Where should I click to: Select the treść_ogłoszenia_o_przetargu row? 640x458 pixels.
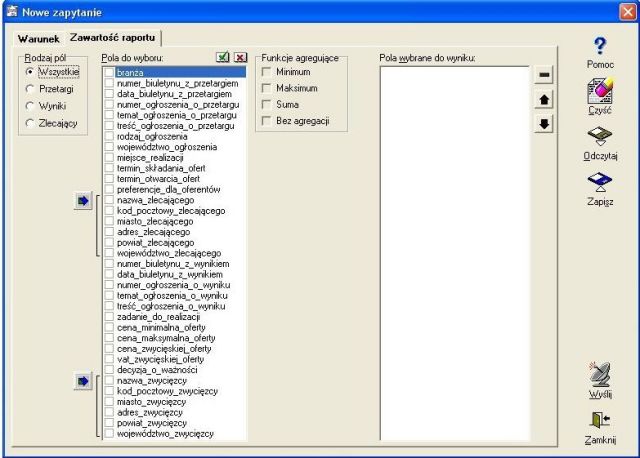(175, 126)
